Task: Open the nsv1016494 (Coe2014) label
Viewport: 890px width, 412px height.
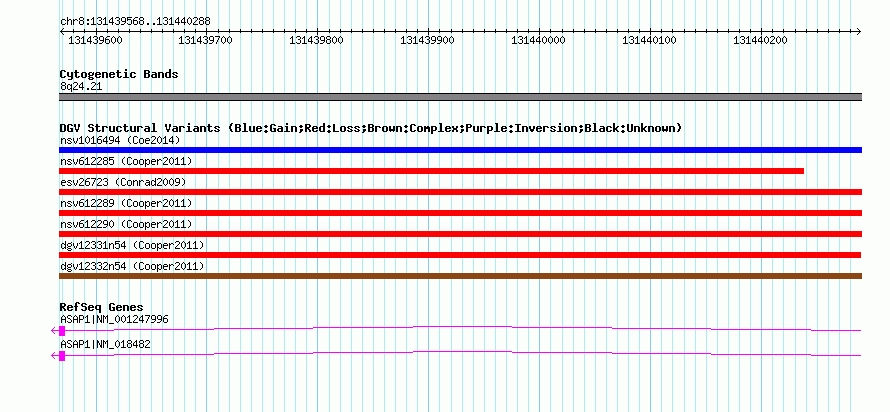Action: 120,140
